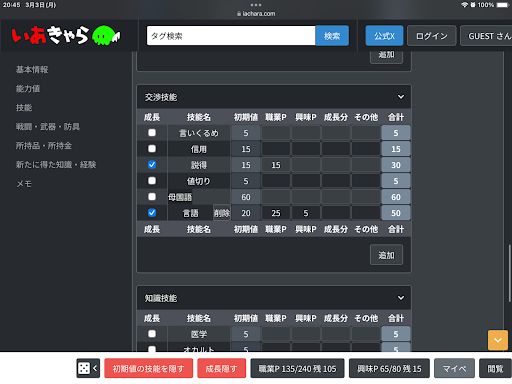Uncheck the 説得 growth checkbox

click(152, 165)
